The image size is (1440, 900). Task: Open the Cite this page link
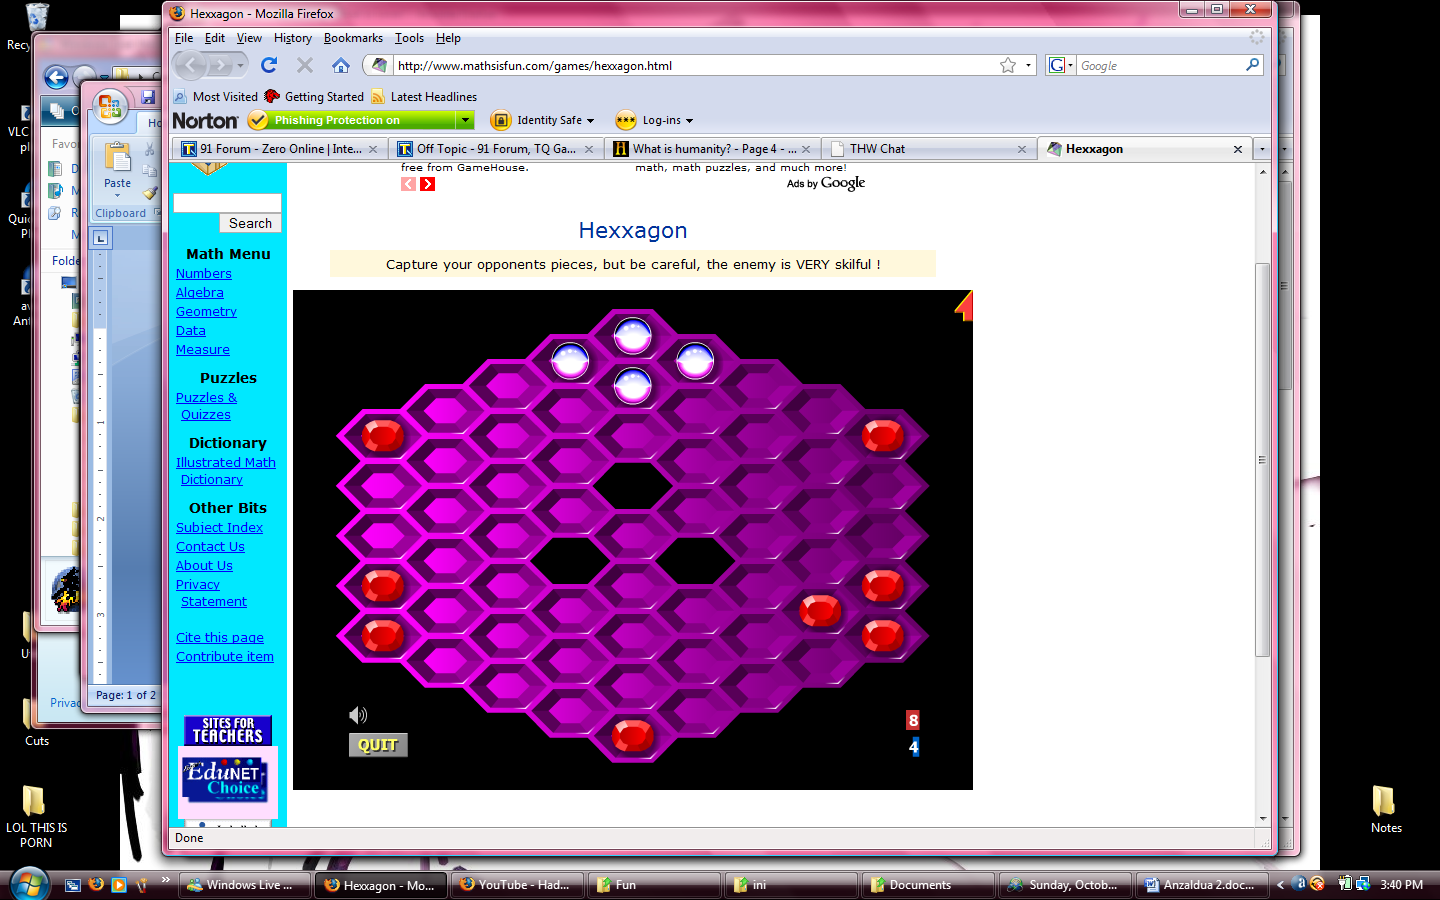pyautogui.click(x=220, y=638)
